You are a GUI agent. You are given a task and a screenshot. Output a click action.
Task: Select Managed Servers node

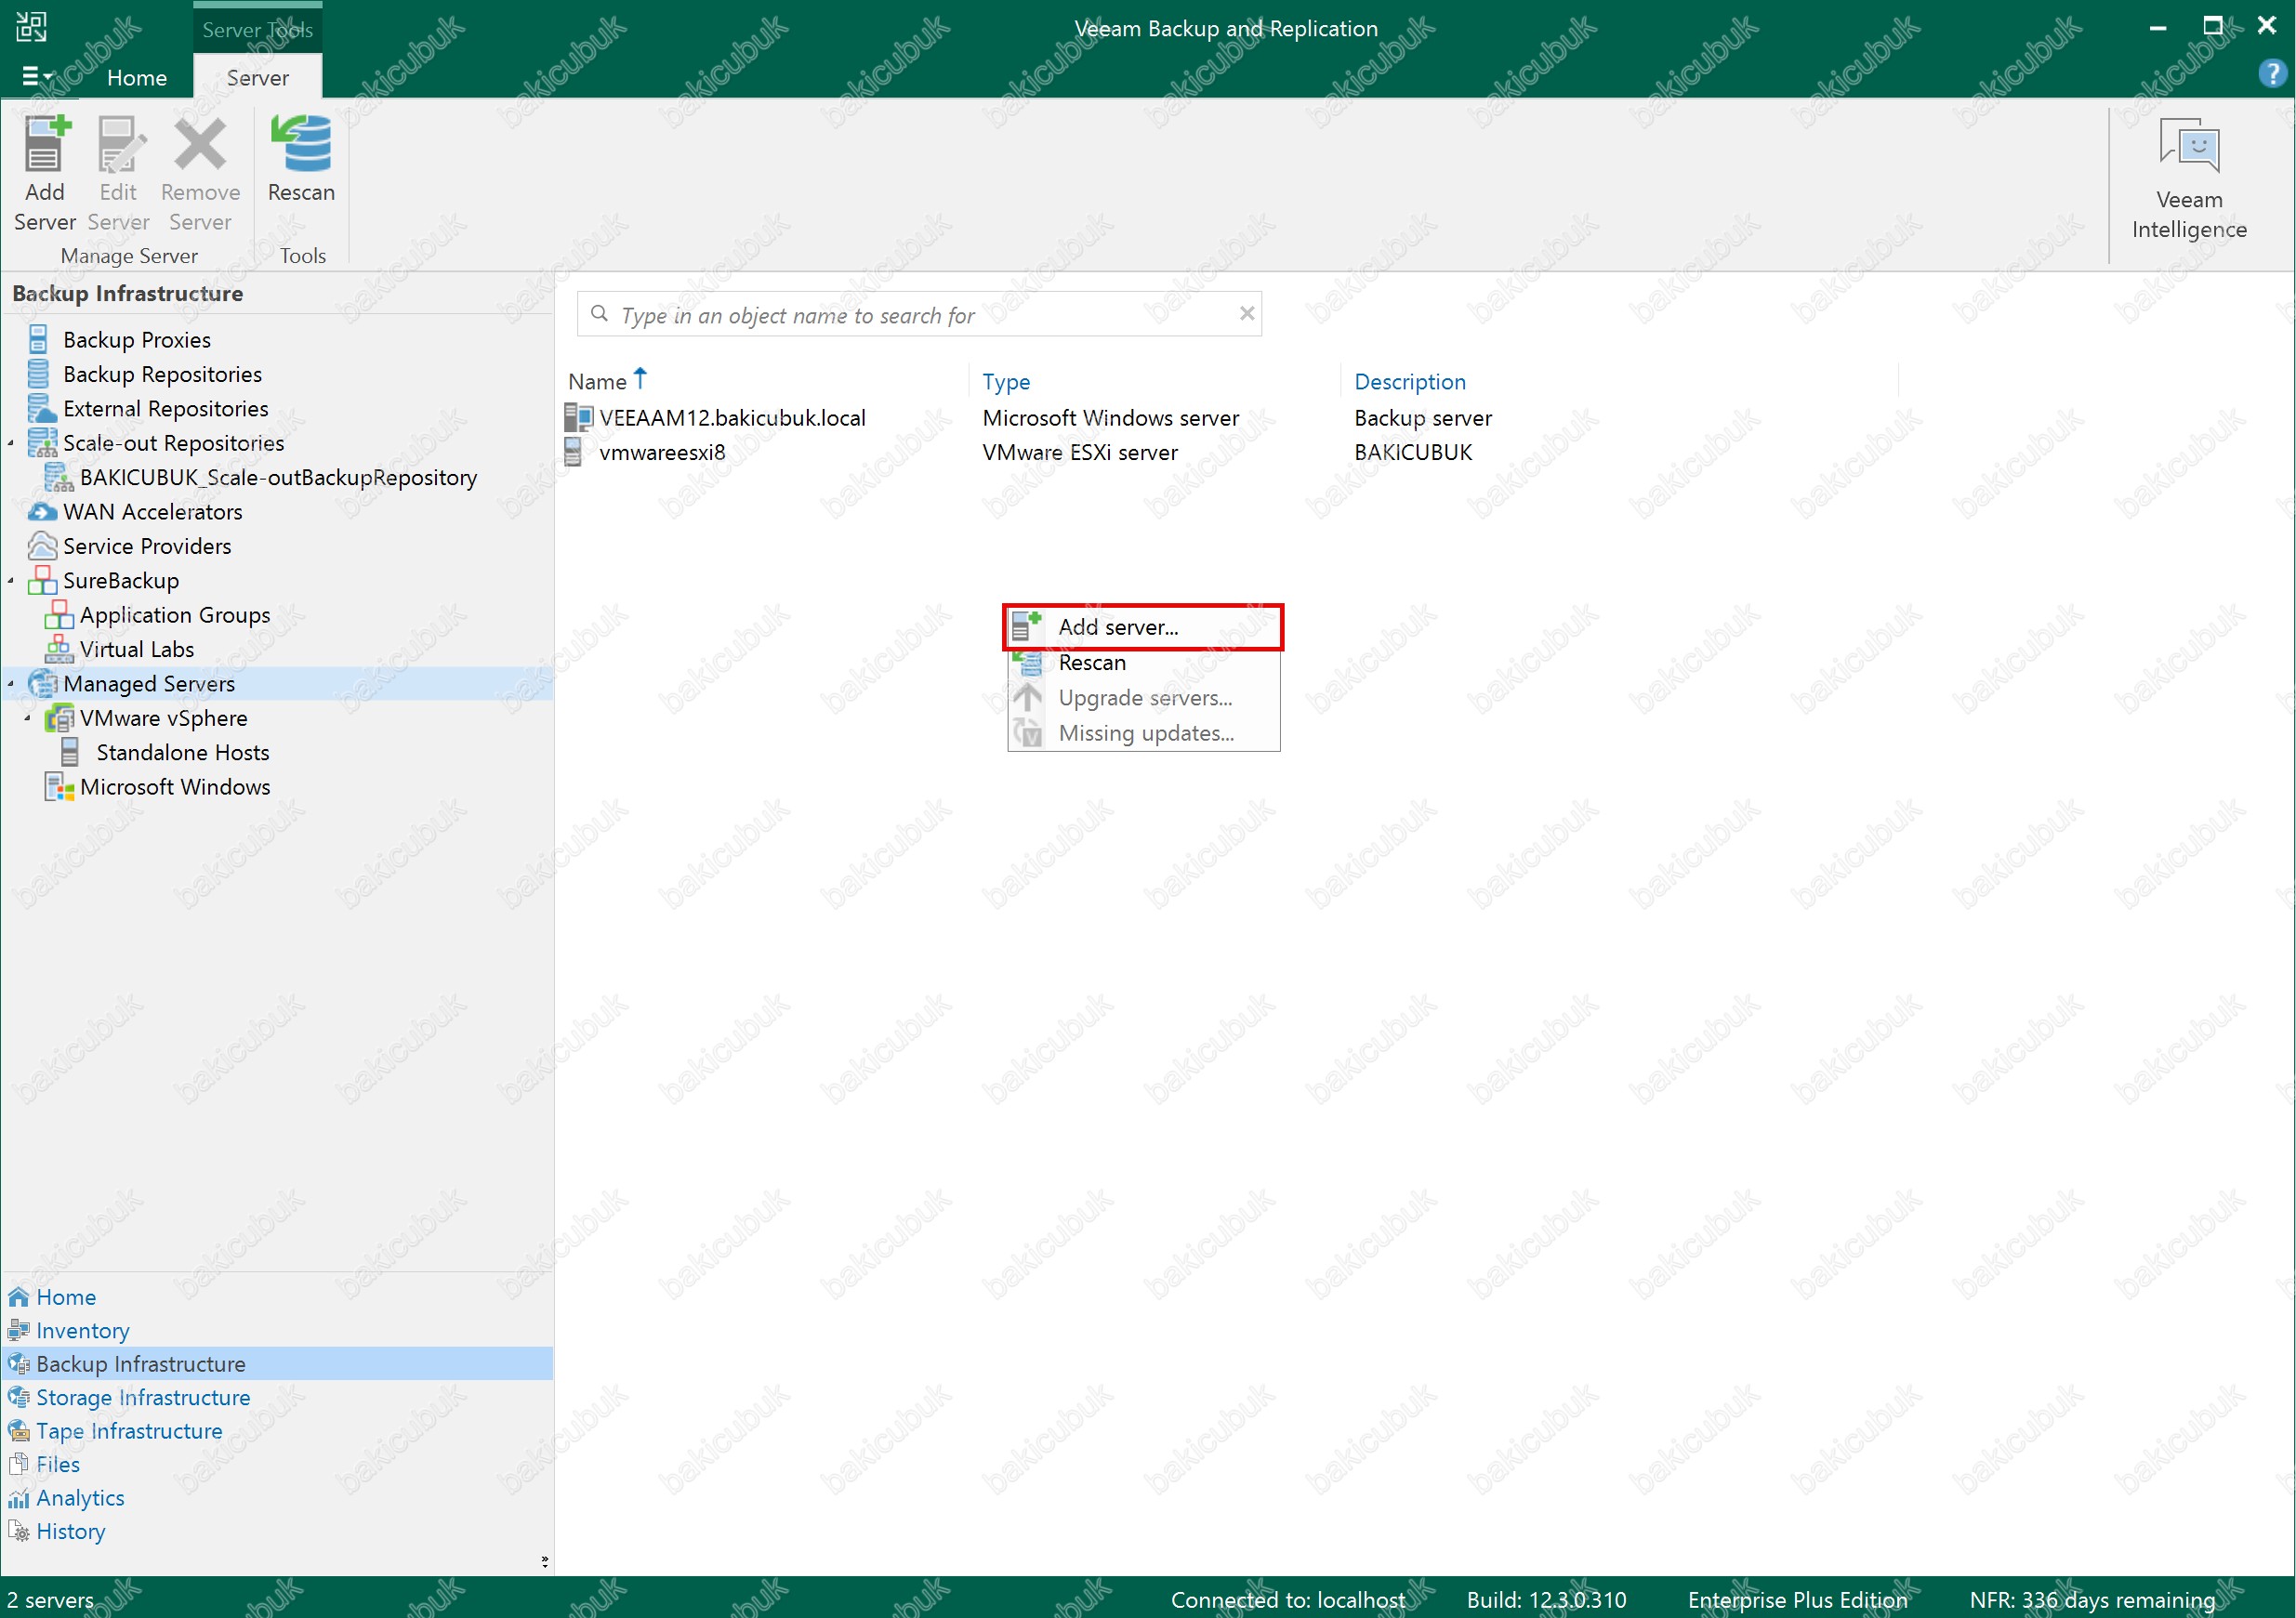(x=149, y=684)
